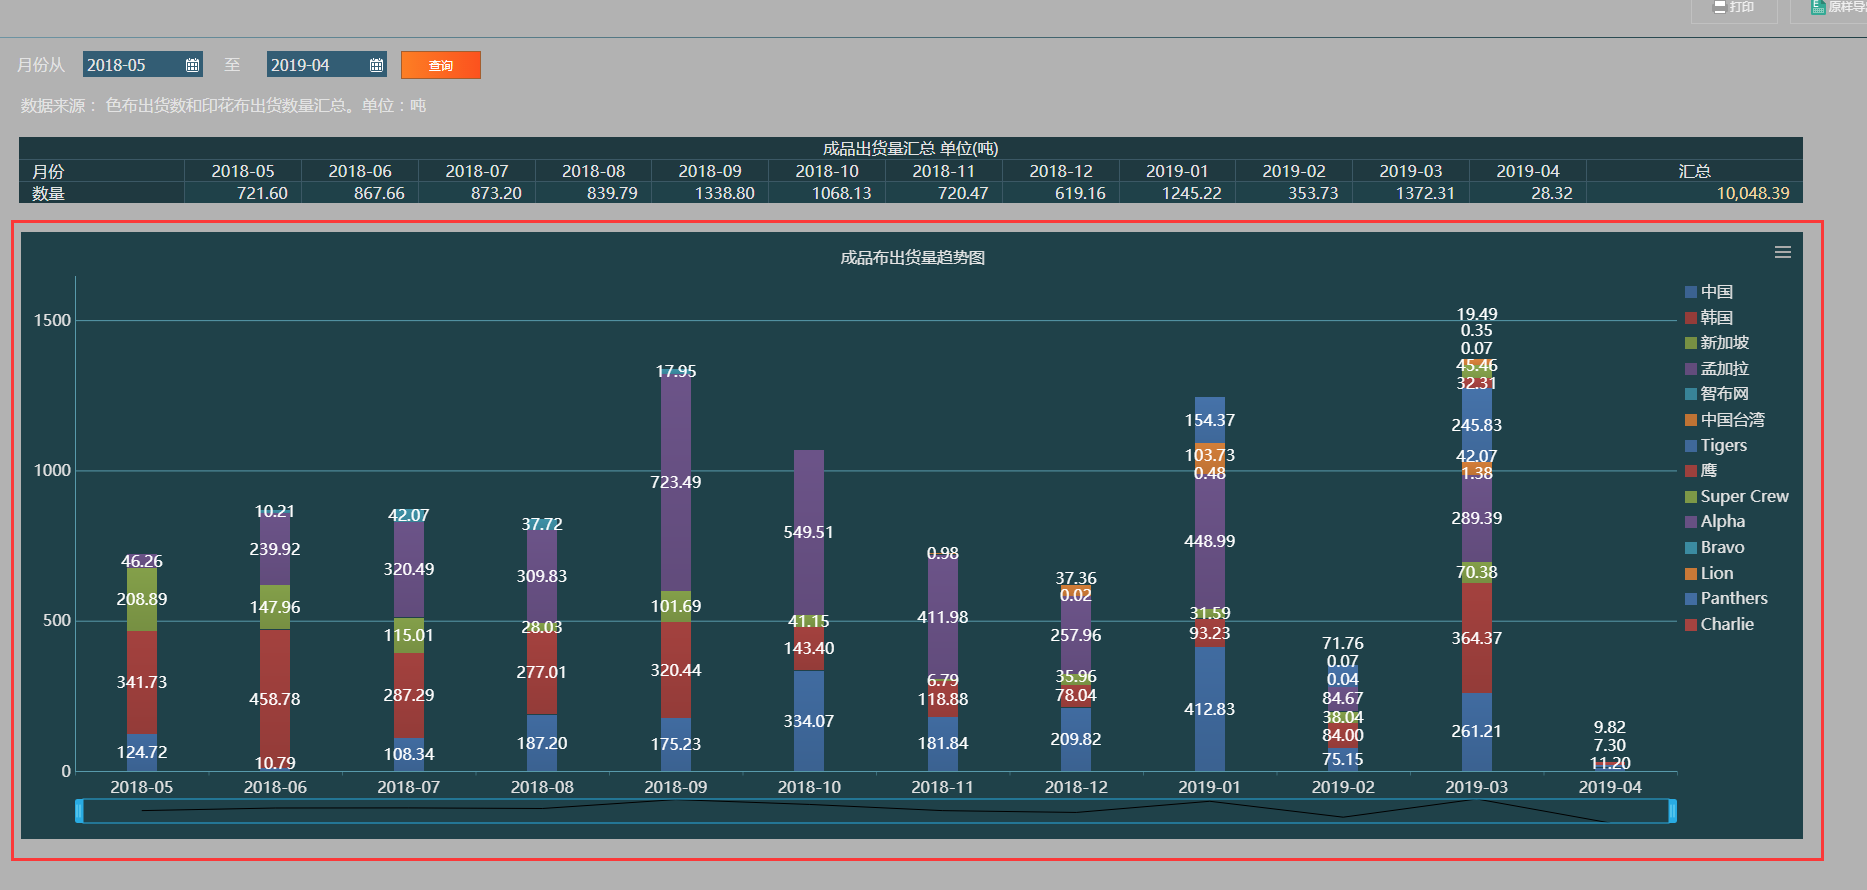Focus the start month field 2018-05
The height and width of the screenshot is (890, 1867).
pos(143,65)
